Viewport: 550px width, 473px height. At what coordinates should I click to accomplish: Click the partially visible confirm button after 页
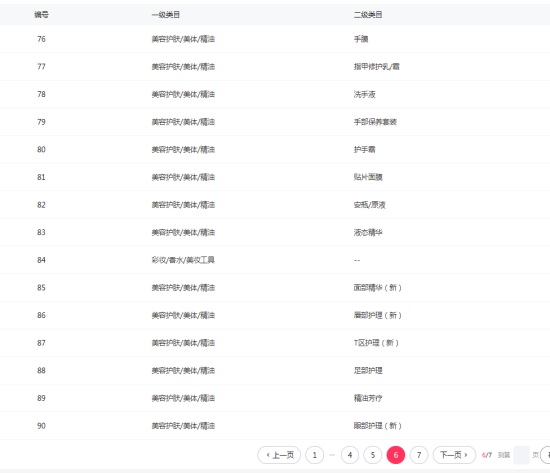coord(545,455)
